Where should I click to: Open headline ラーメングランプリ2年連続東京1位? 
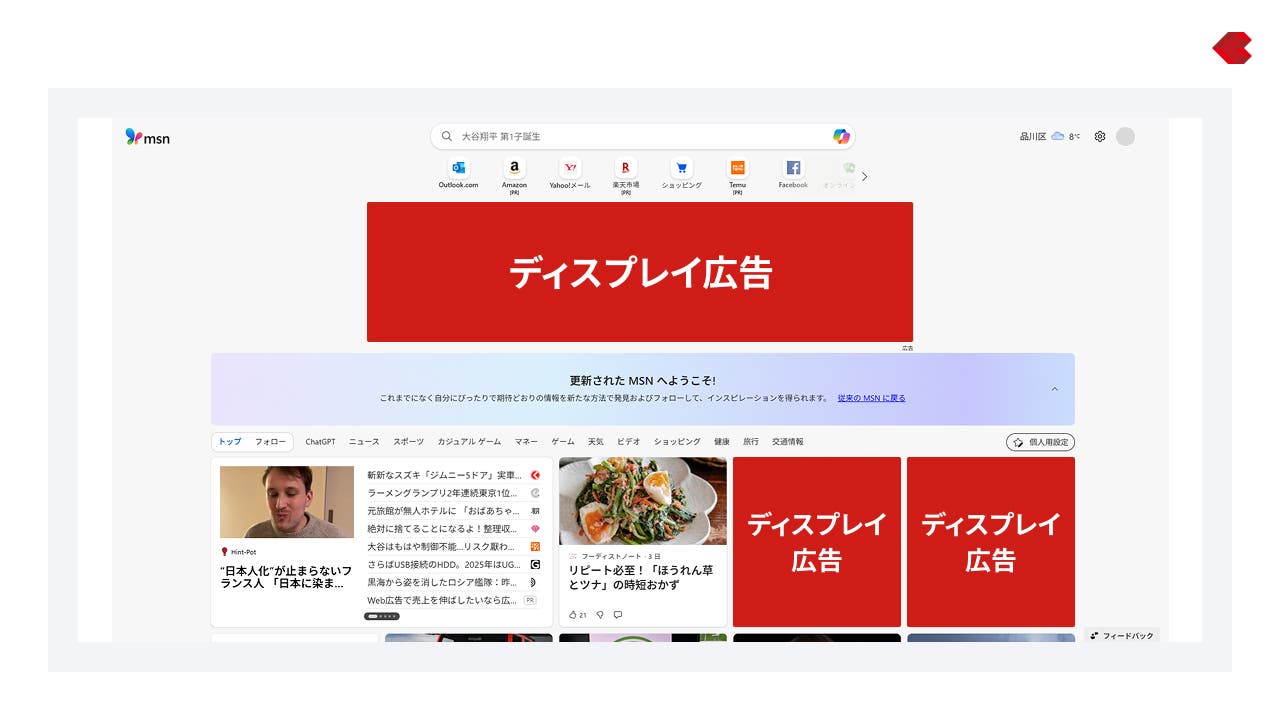tap(442, 493)
